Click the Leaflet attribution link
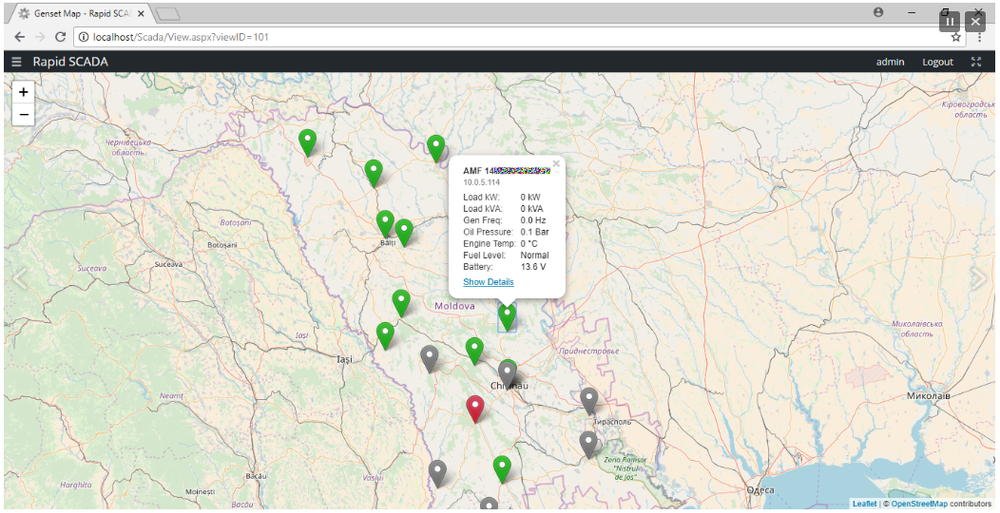Screen dimensions: 1000x513 864,504
